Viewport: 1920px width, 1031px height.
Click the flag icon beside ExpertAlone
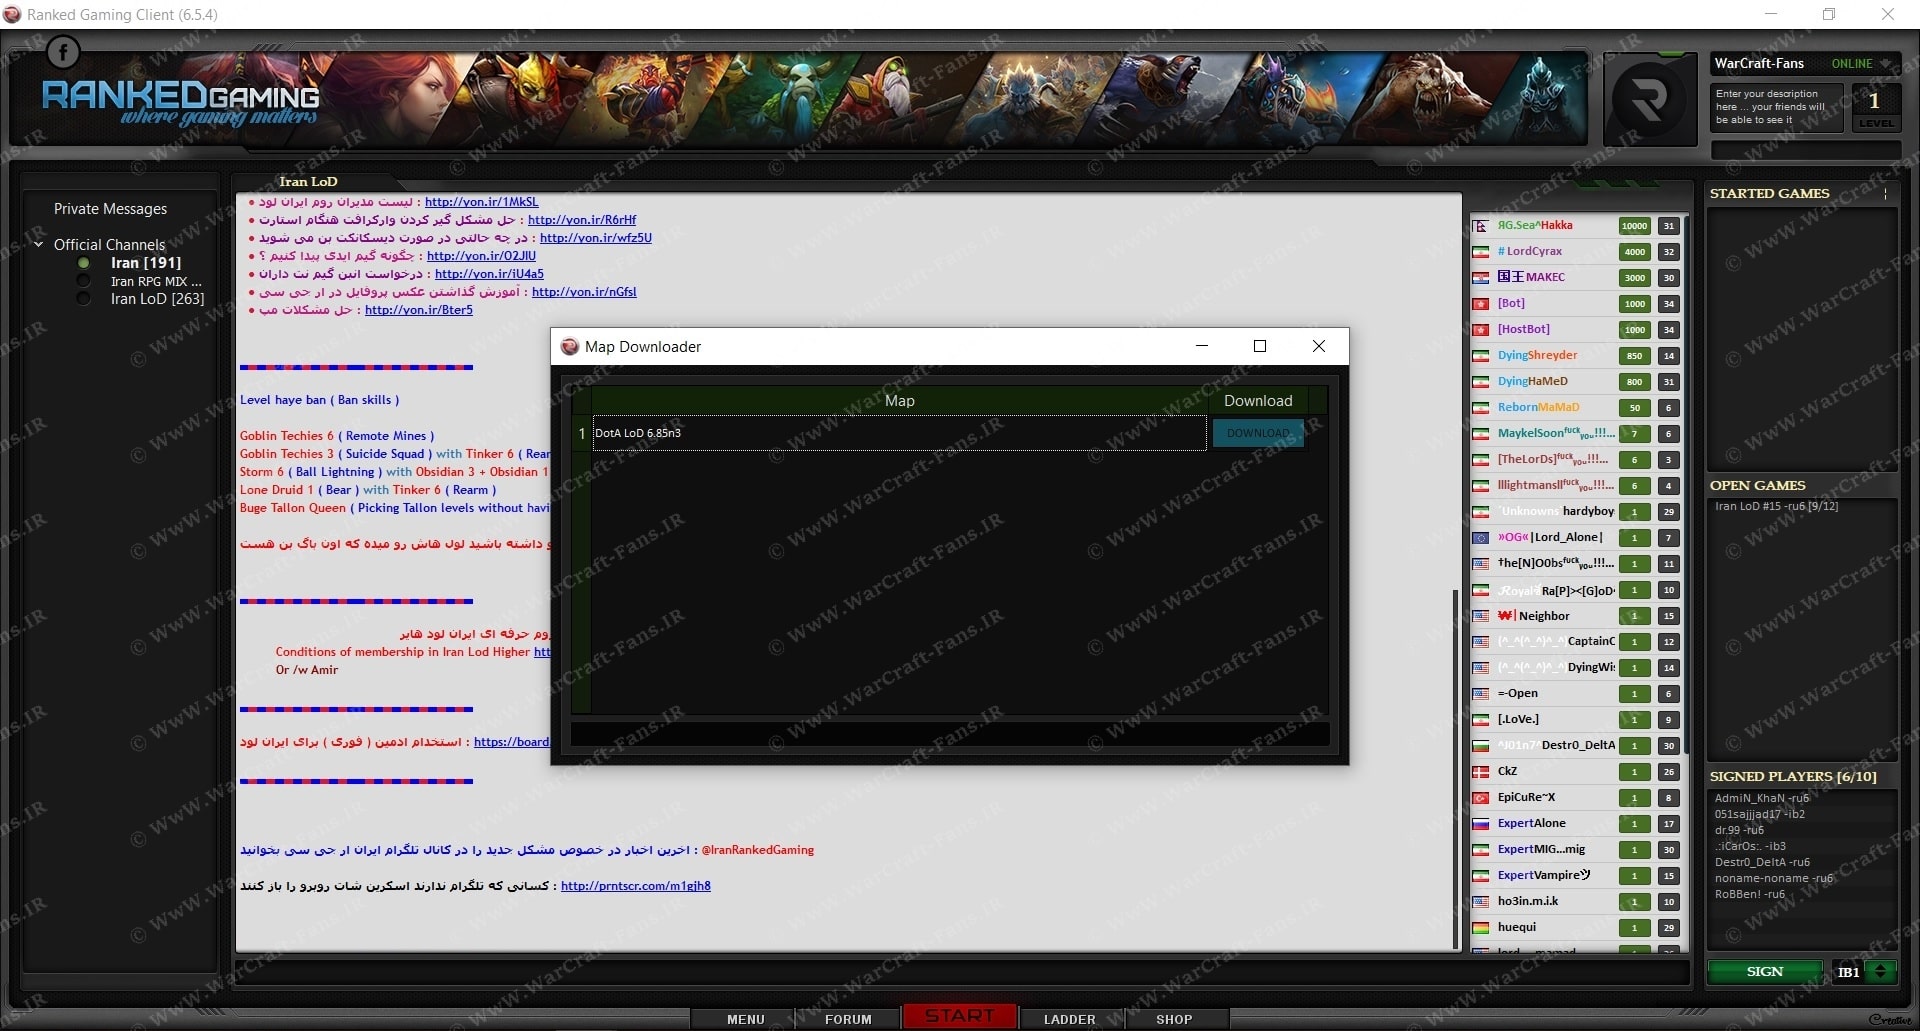pyautogui.click(x=1481, y=824)
